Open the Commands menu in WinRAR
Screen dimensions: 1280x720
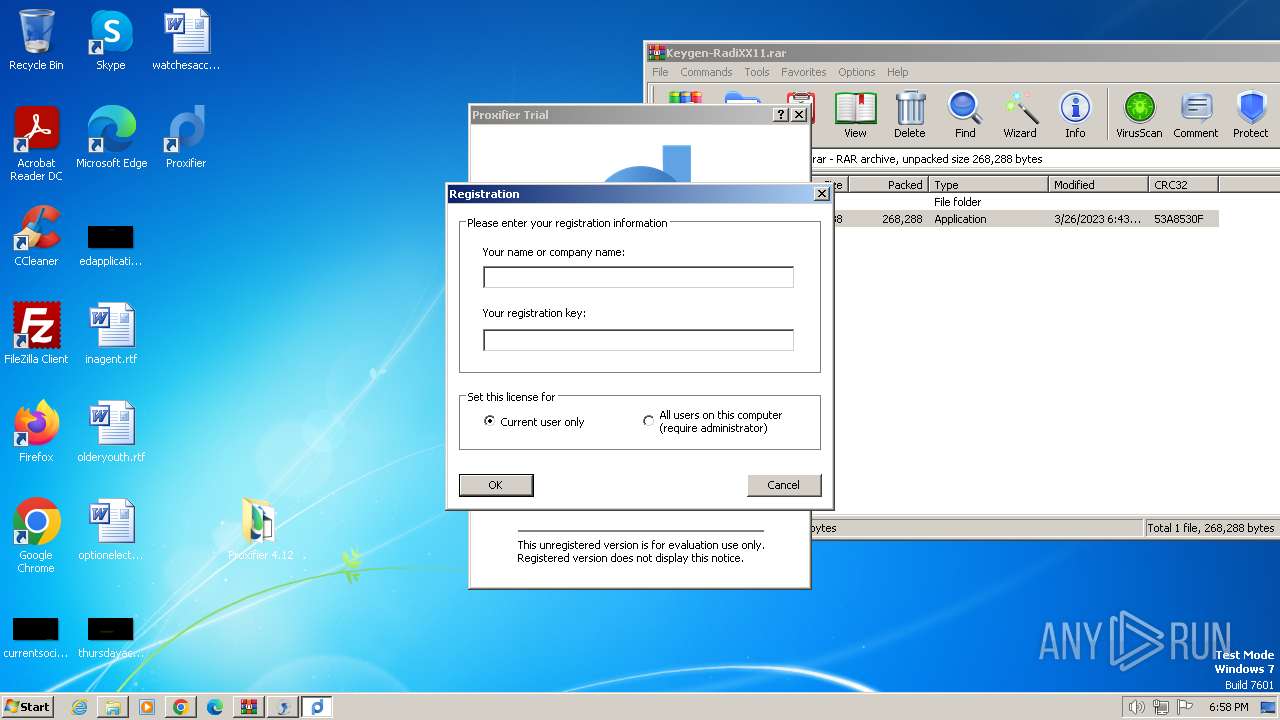pos(706,72)
